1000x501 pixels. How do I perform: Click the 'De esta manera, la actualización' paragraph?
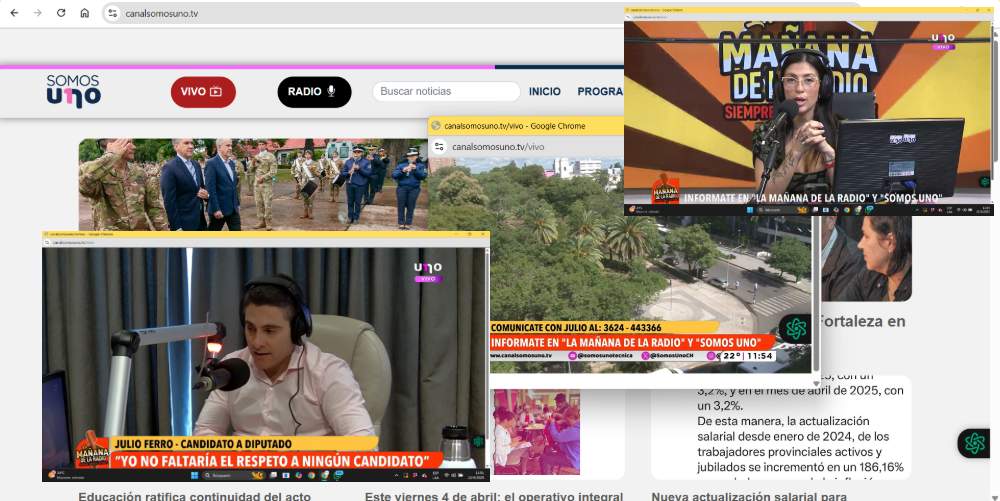801,444
